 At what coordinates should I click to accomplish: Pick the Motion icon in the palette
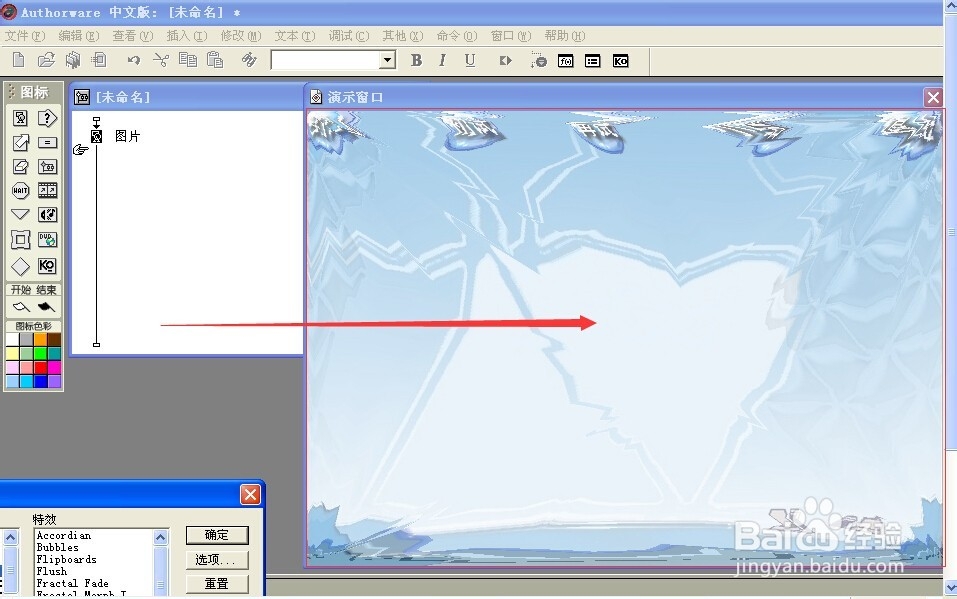[20, 142]
